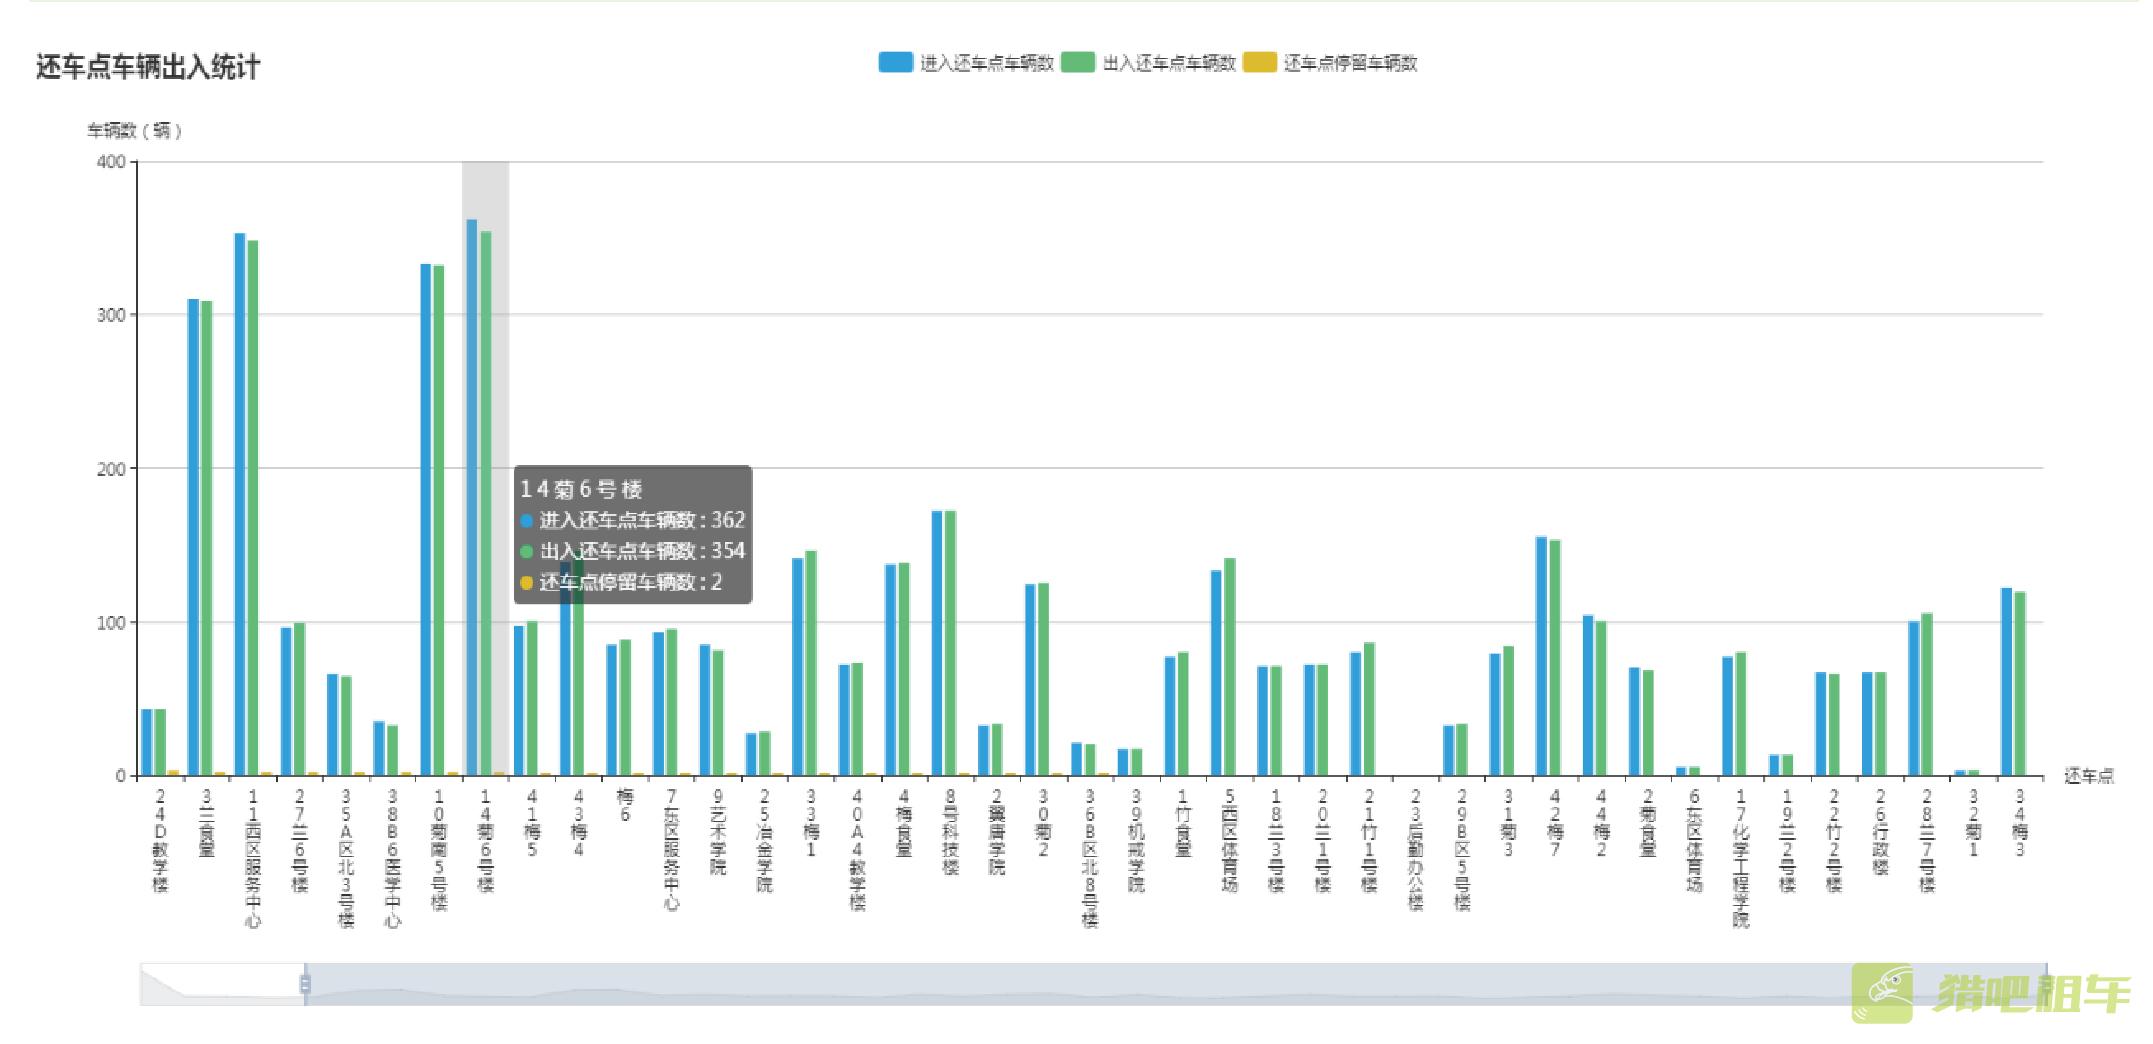
Task: Click the x-axis label 7东区服务中心
Action: 671,849
